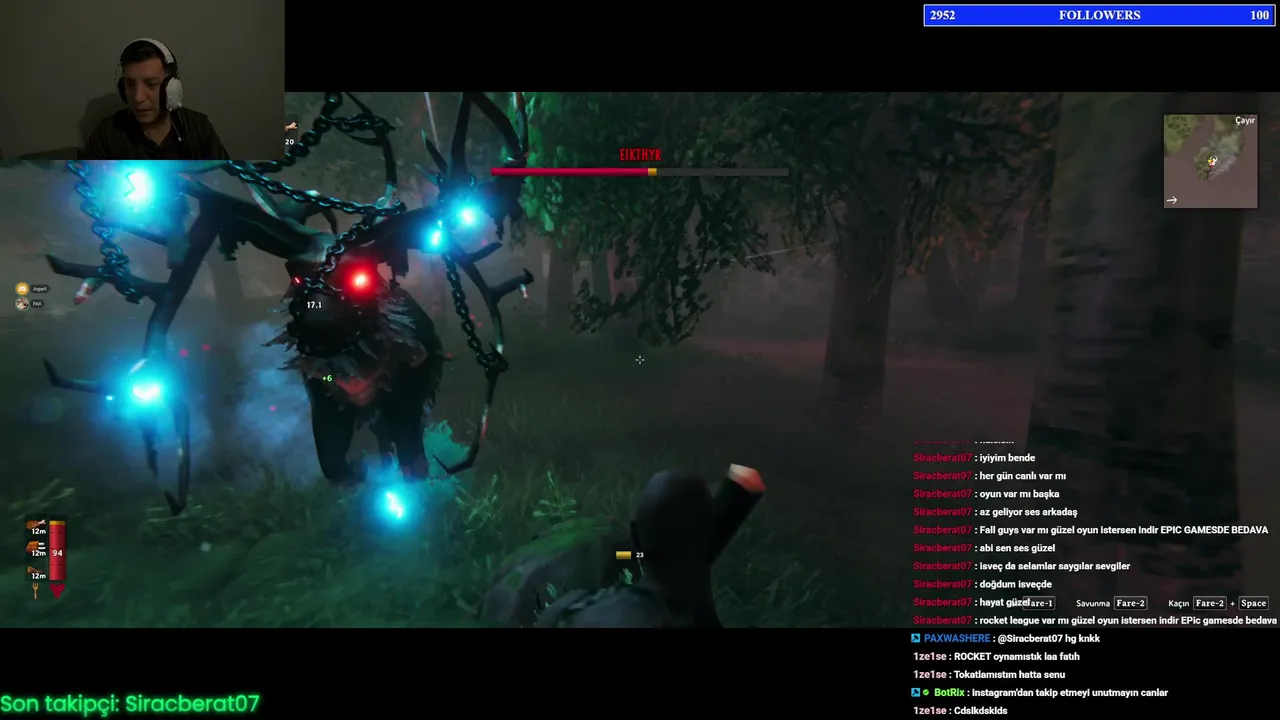Viewport: 1280px width, 720px height.
Task: Click the 'isveç da selamlar saygılar sevgiler' message
Action: [1054, 566]
